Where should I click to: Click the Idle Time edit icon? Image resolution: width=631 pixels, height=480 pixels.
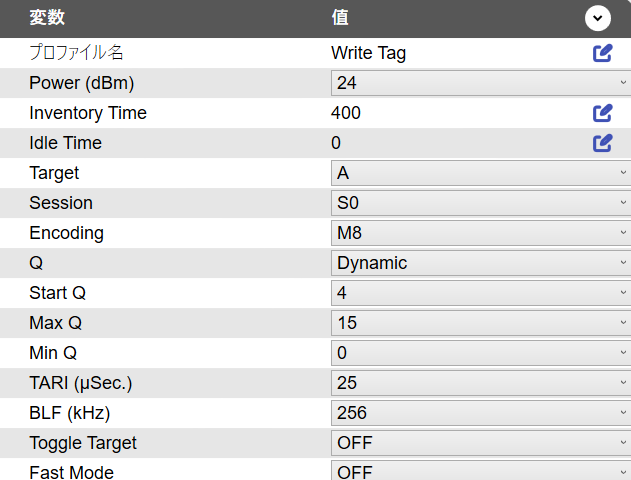[x=602, y=143]
